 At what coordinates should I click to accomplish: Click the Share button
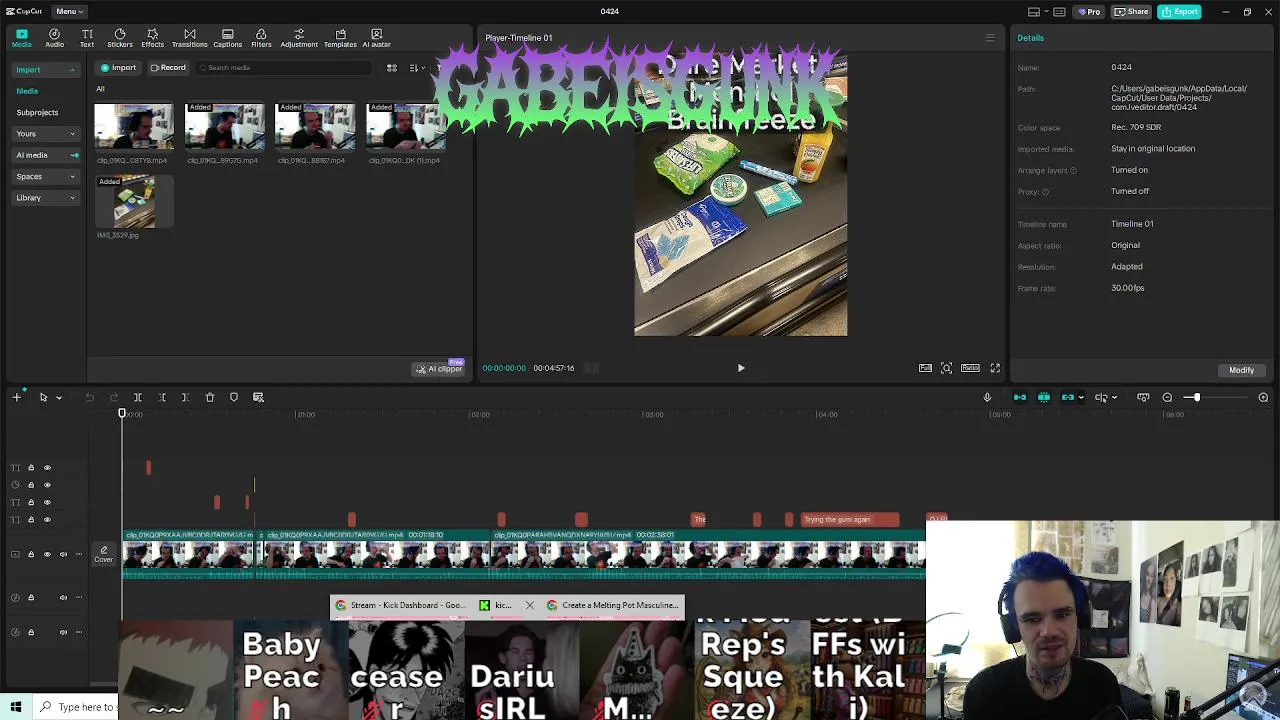1132,11
